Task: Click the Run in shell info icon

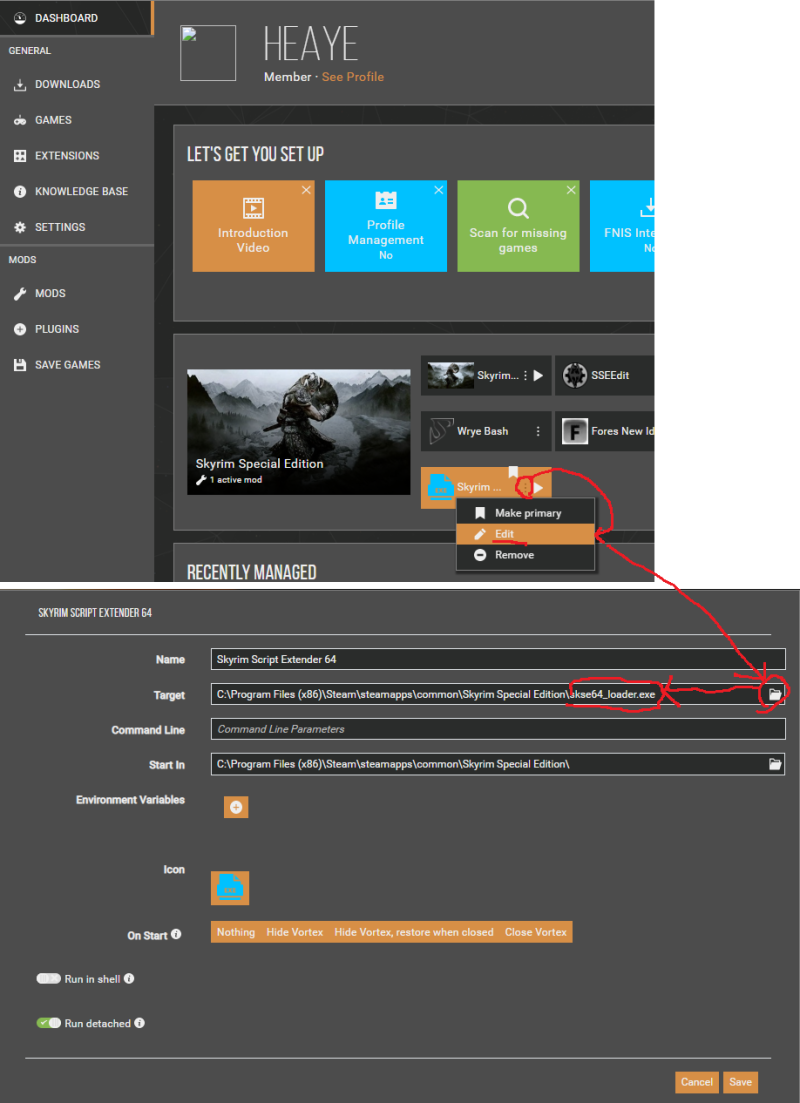Action: click(129, 978)
